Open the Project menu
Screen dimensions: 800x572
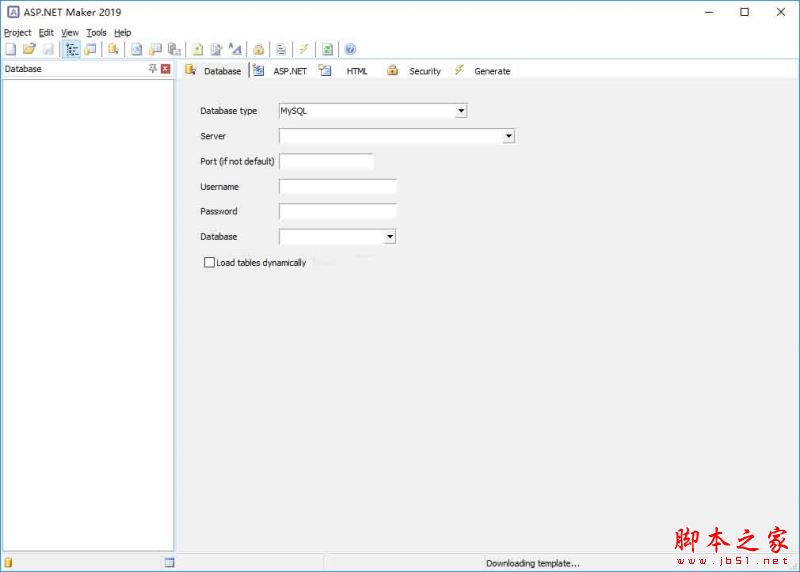17,33
